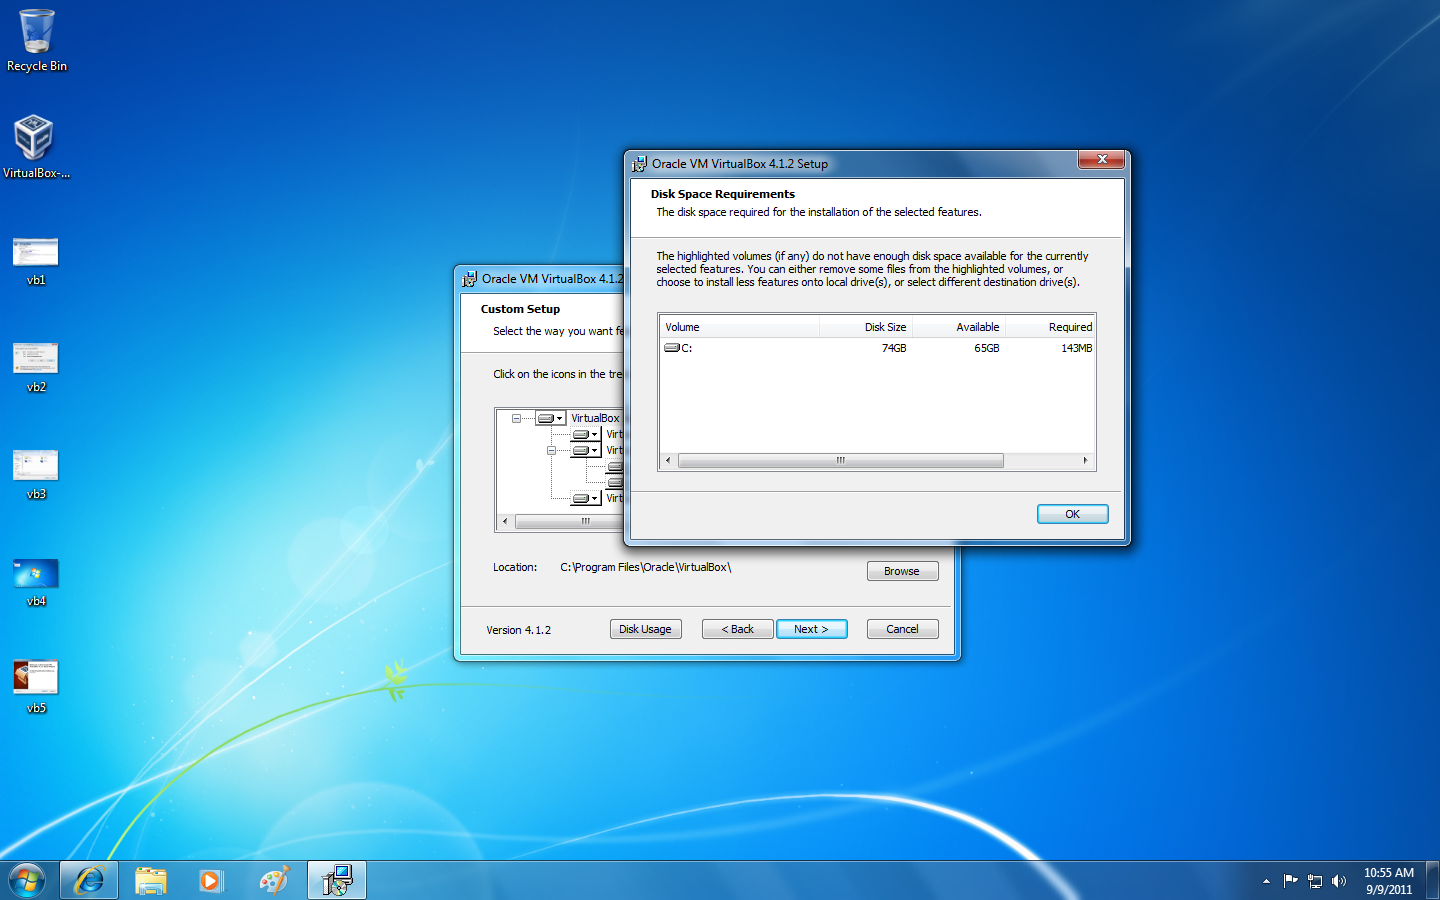Click the setup icon in the dialog title bar
Viewport: 1440px width, 900px height.
click(x=640, y=164)
